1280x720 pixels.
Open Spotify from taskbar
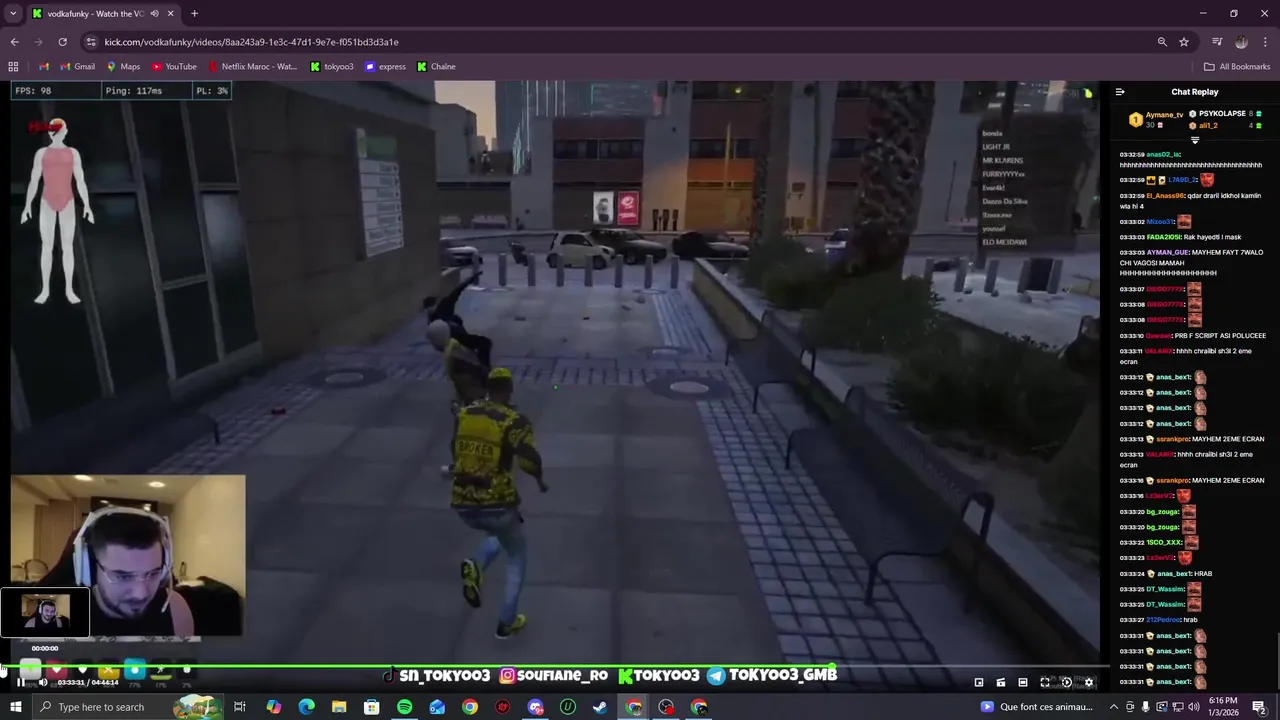(404, 707)
